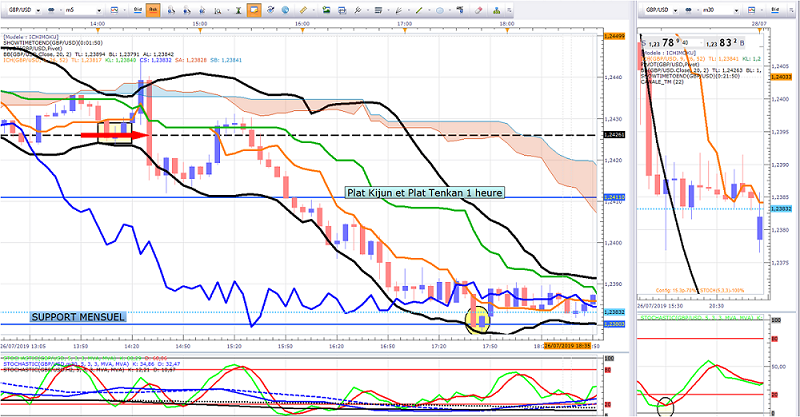Toggle the Bid line in the m30 chart toolbar
The image size is (800, 417).
click(x=775, y=10)
